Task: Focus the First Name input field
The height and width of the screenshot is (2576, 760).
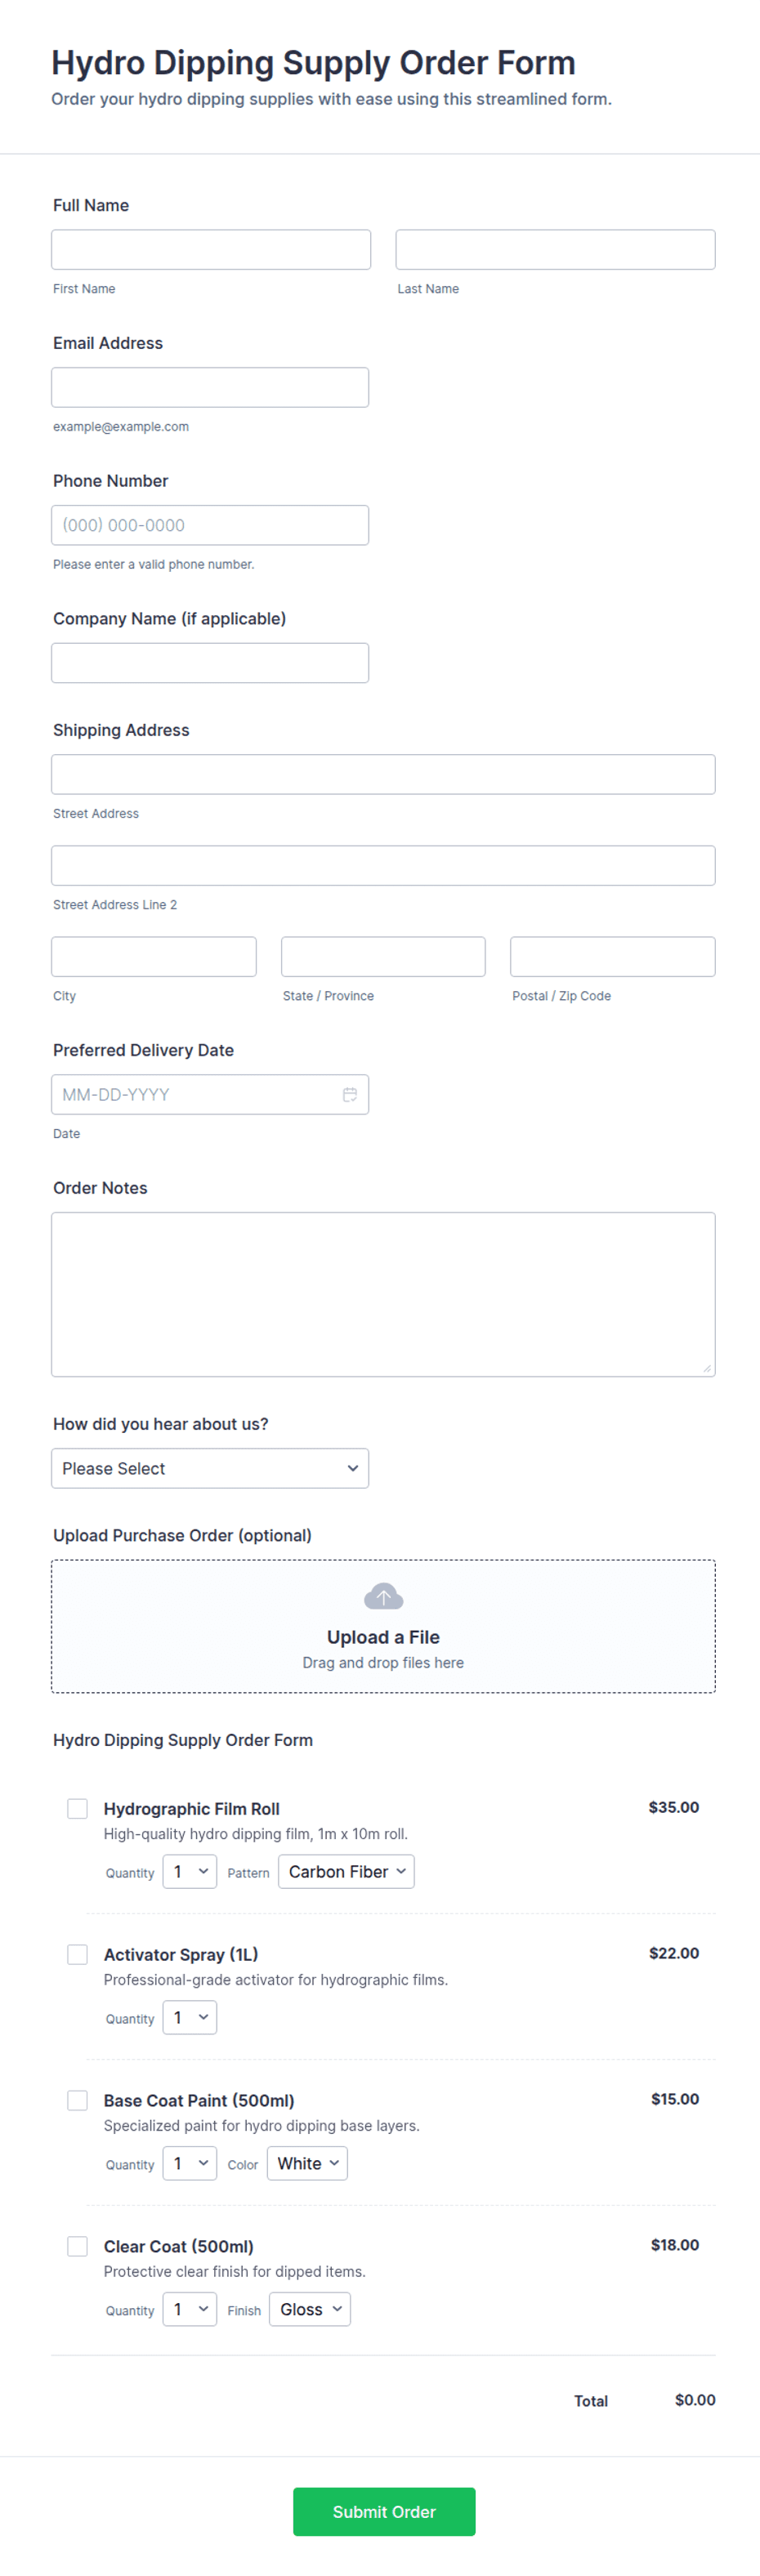Action: (x=211, y=249)
